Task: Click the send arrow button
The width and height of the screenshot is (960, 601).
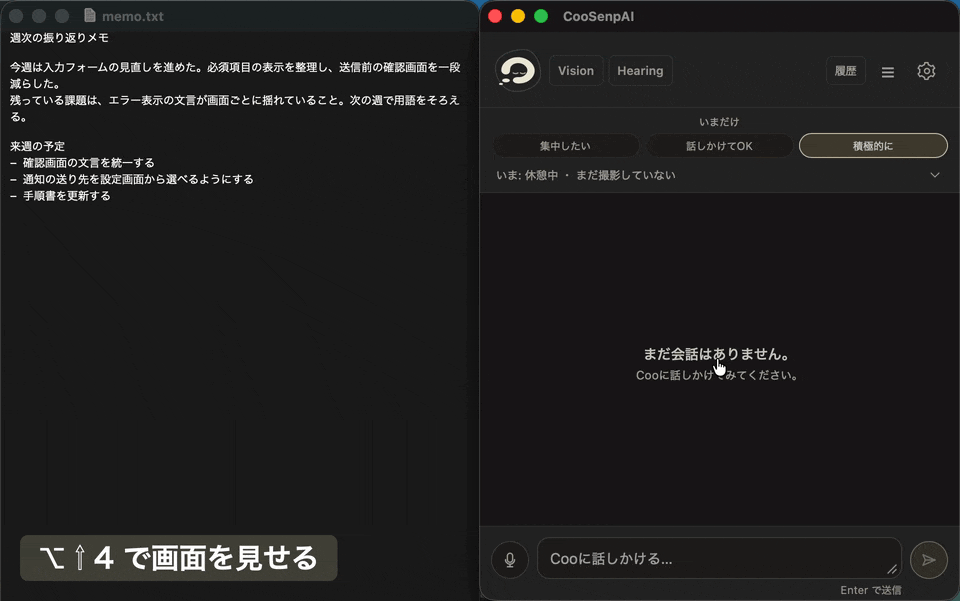Action: pos(928,559)
